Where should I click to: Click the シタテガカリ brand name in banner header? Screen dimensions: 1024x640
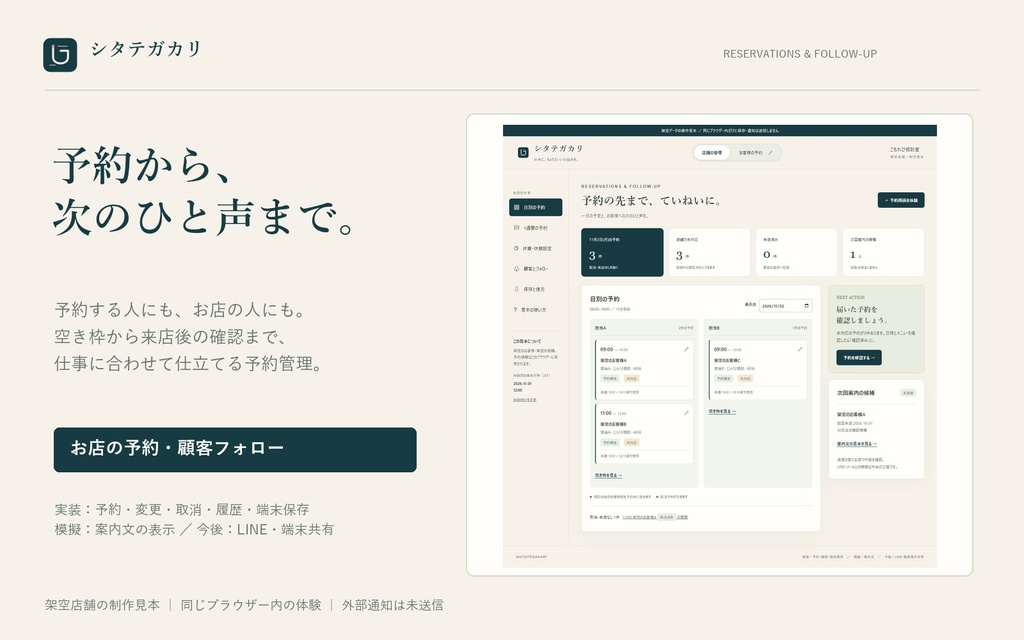tap(146, 50)
